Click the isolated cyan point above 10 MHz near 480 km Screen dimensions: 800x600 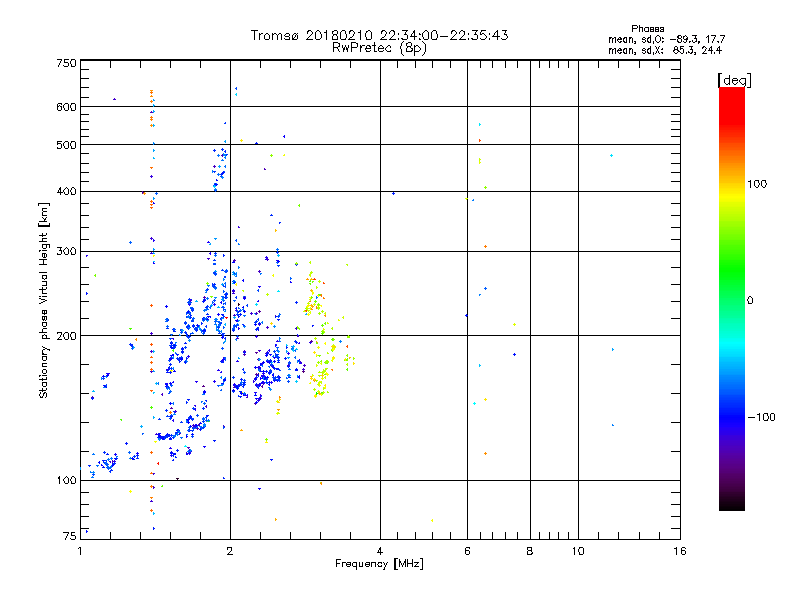611,156
